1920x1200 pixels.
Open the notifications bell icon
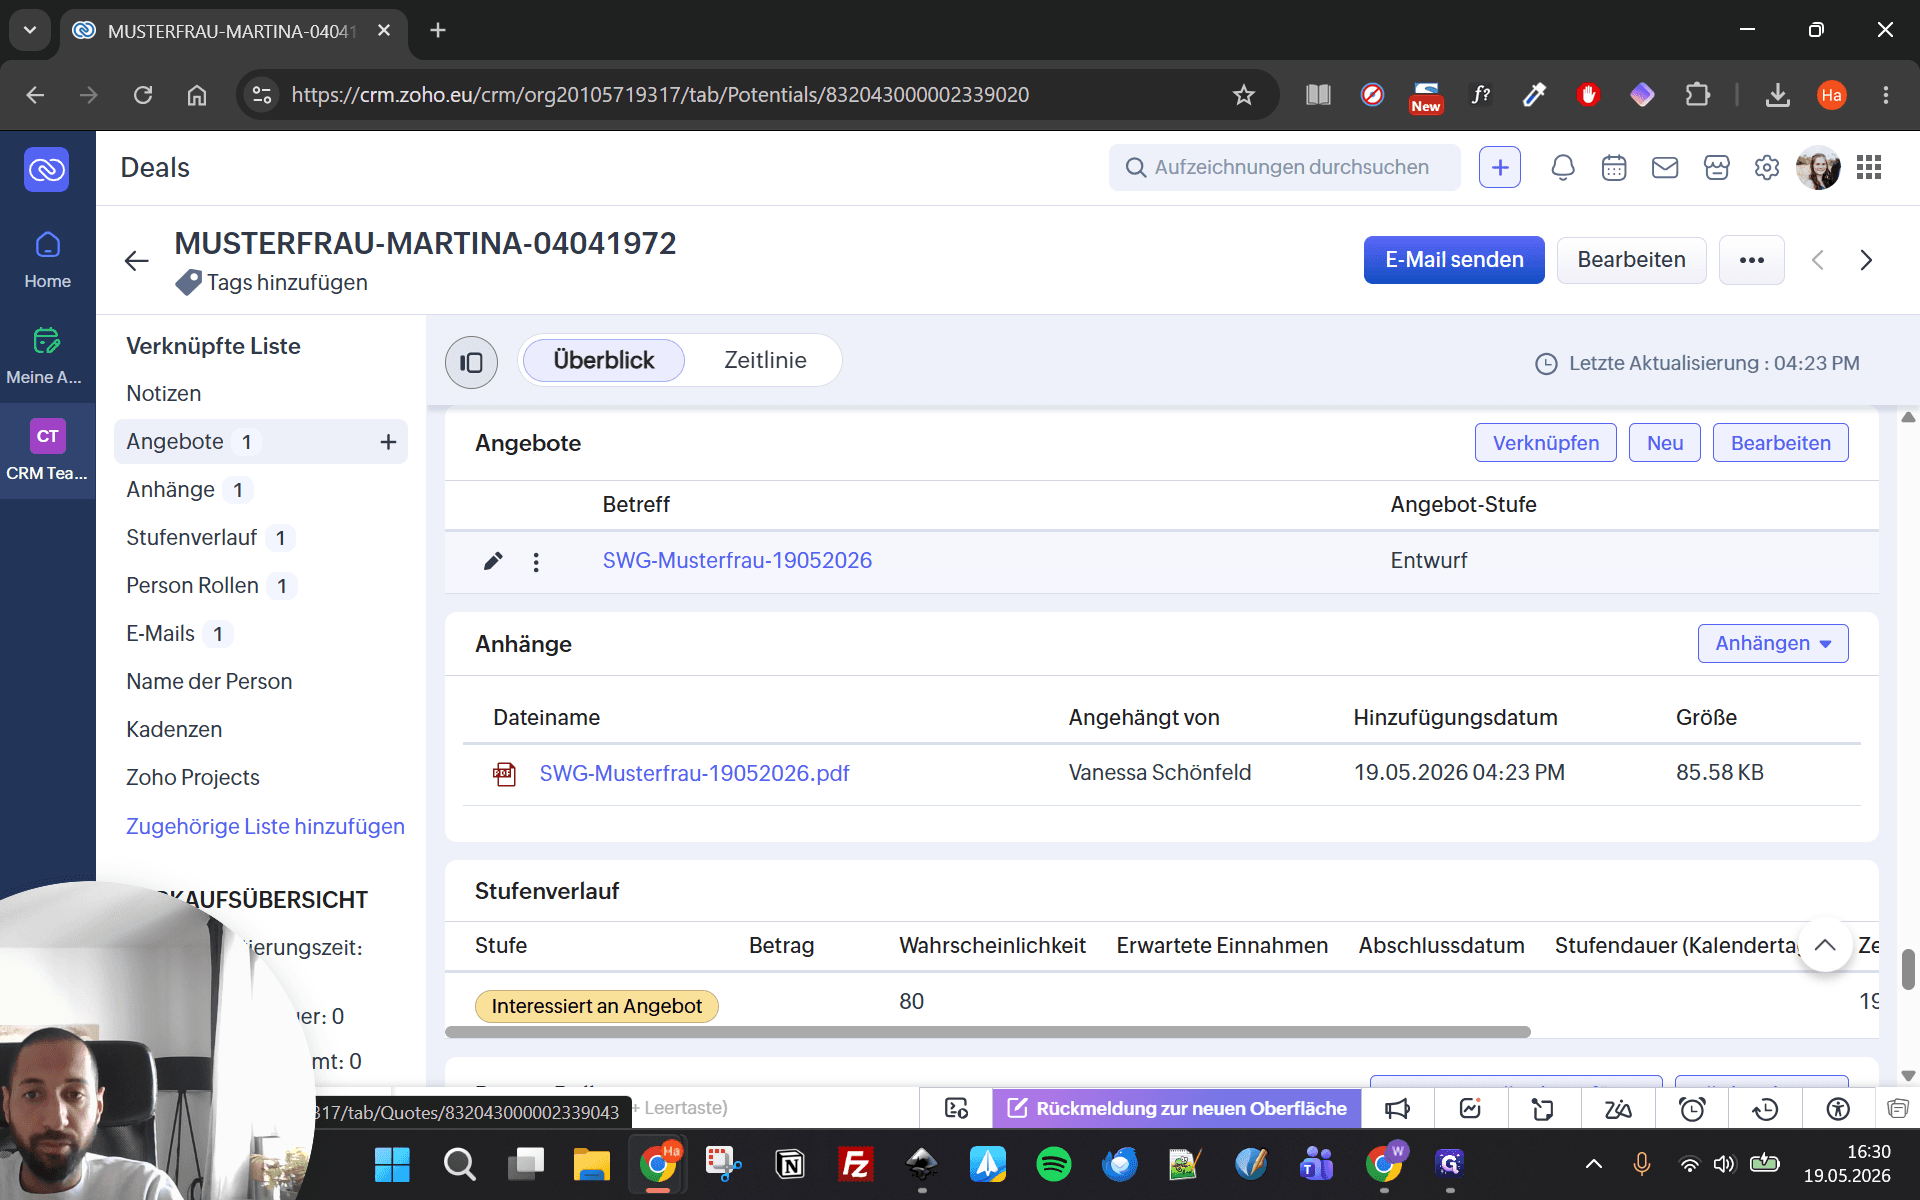[1563, 168]
